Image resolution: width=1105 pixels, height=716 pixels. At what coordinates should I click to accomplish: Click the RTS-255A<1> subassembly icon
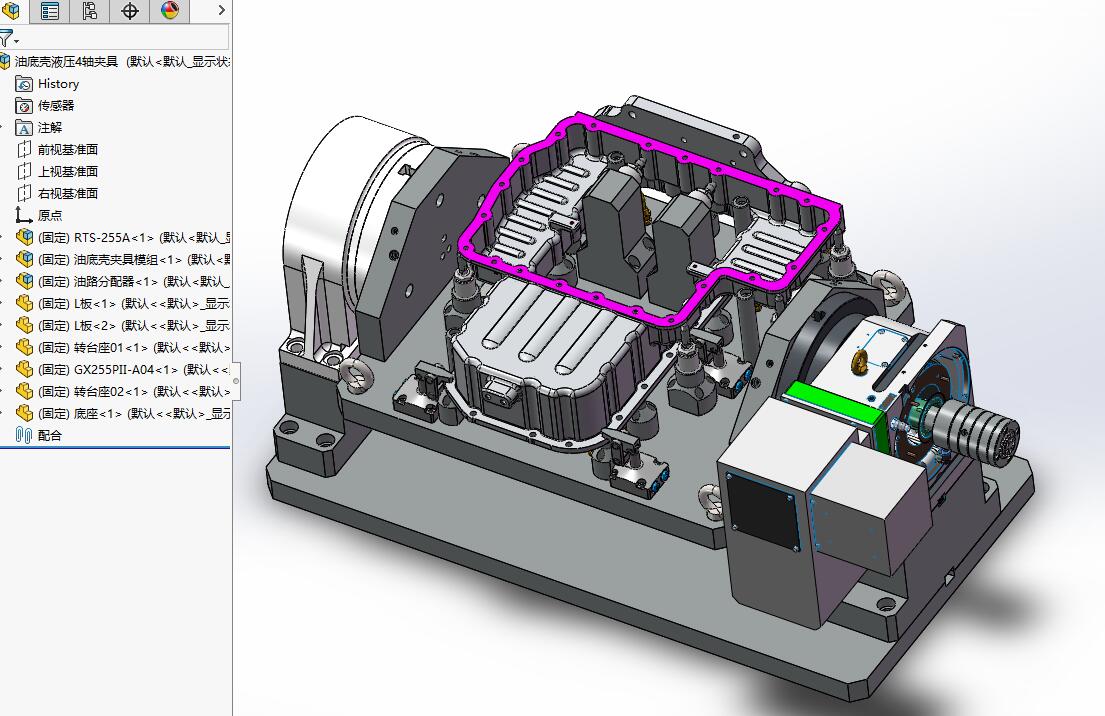click(x=24, y=237)
